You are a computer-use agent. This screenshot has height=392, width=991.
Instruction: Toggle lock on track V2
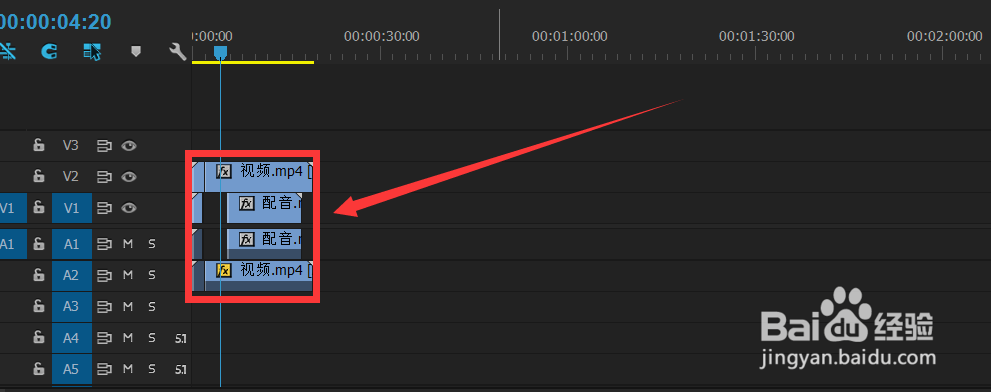coord(39,176)
